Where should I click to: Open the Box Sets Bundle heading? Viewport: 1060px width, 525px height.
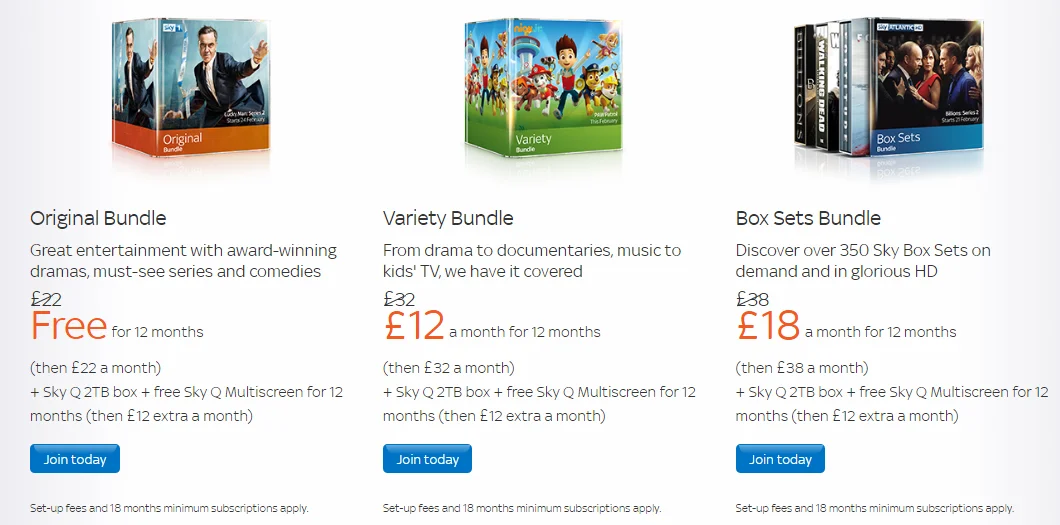click(808, 218)
